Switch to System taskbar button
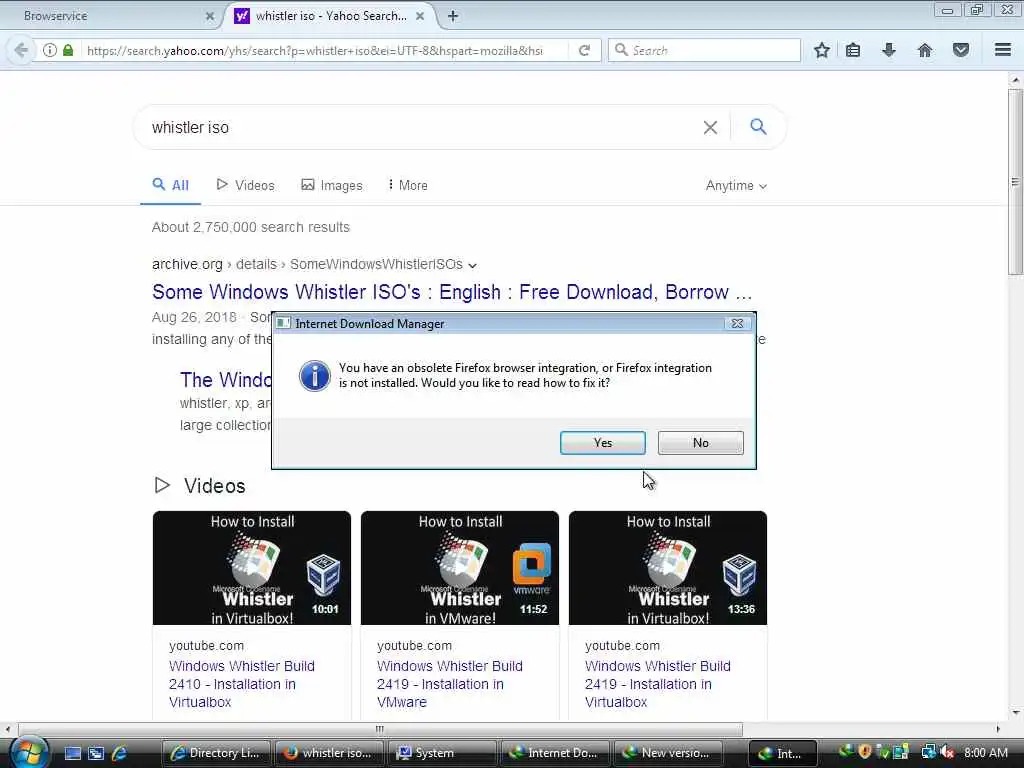 441,753
